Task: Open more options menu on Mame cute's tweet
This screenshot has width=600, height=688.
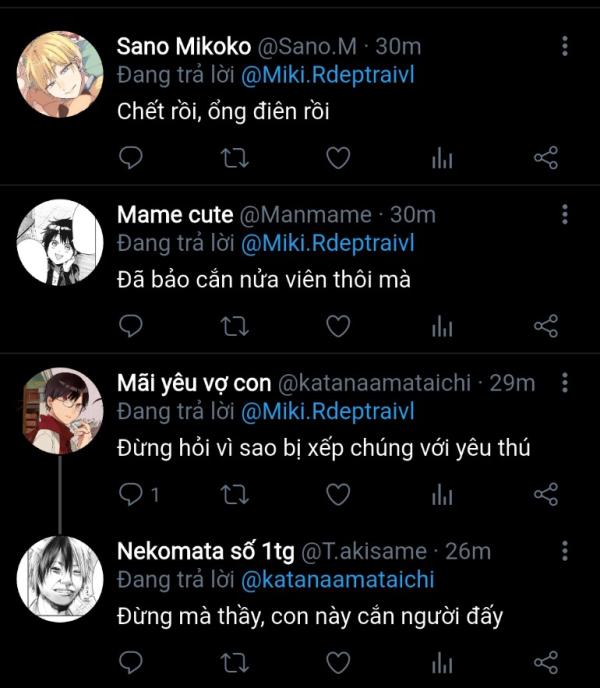Action: [565, 214]
